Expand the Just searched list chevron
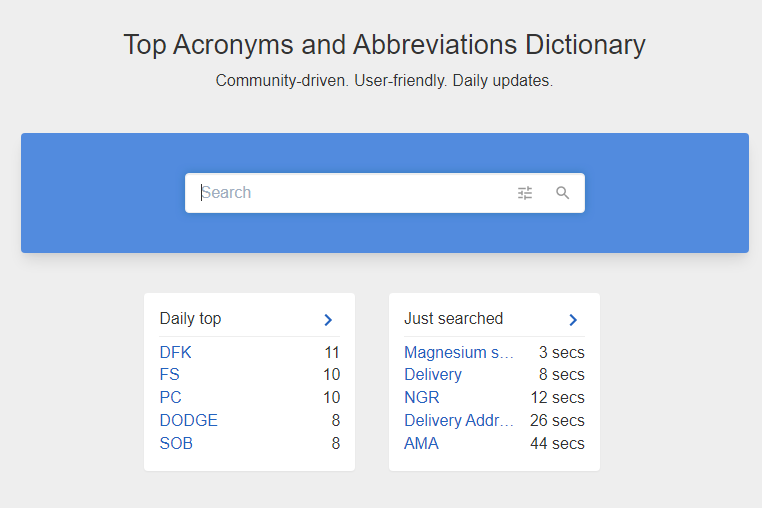762x508 pixels. coord(573,319)
